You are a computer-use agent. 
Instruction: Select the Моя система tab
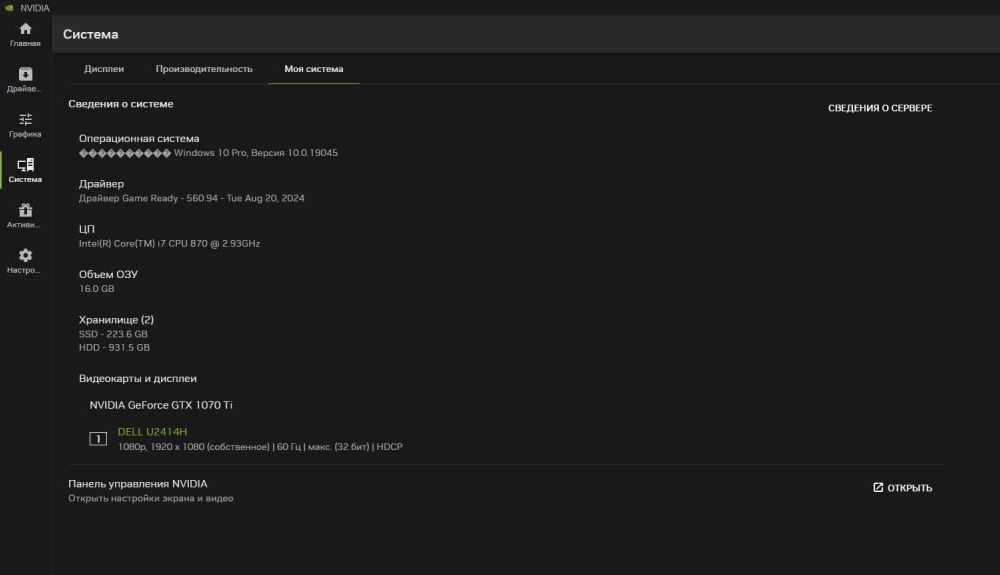click(314, 69)
